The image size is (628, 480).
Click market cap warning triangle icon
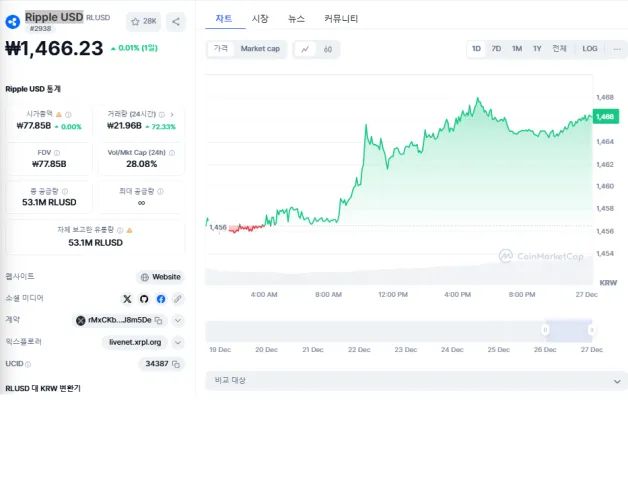click(x=59, y=115)
